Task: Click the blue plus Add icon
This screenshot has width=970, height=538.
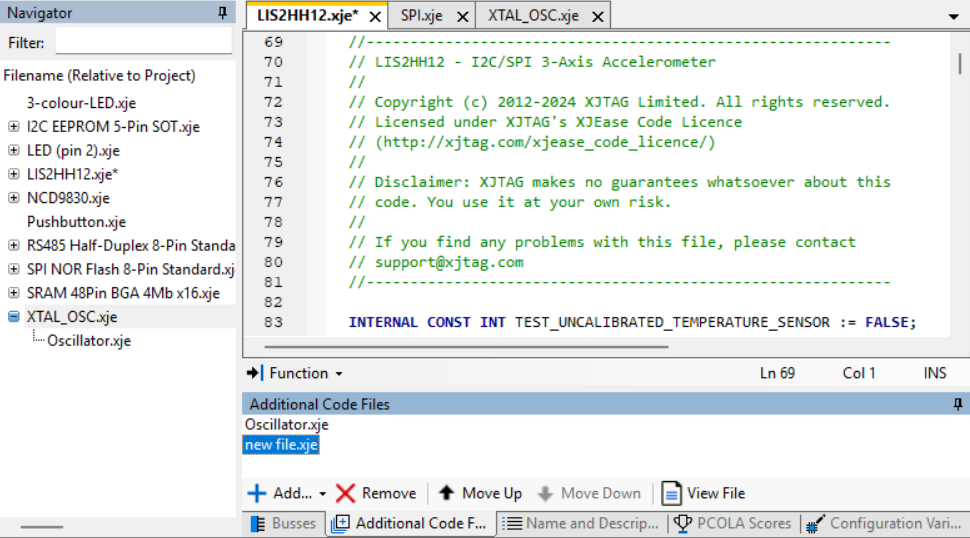Action: 257,493
